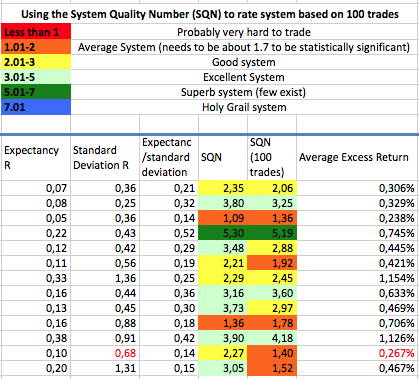Select expectancy value 0,38
Image resolution: width=419 pixels, height=379 pixels.
(x=36, y=338)
